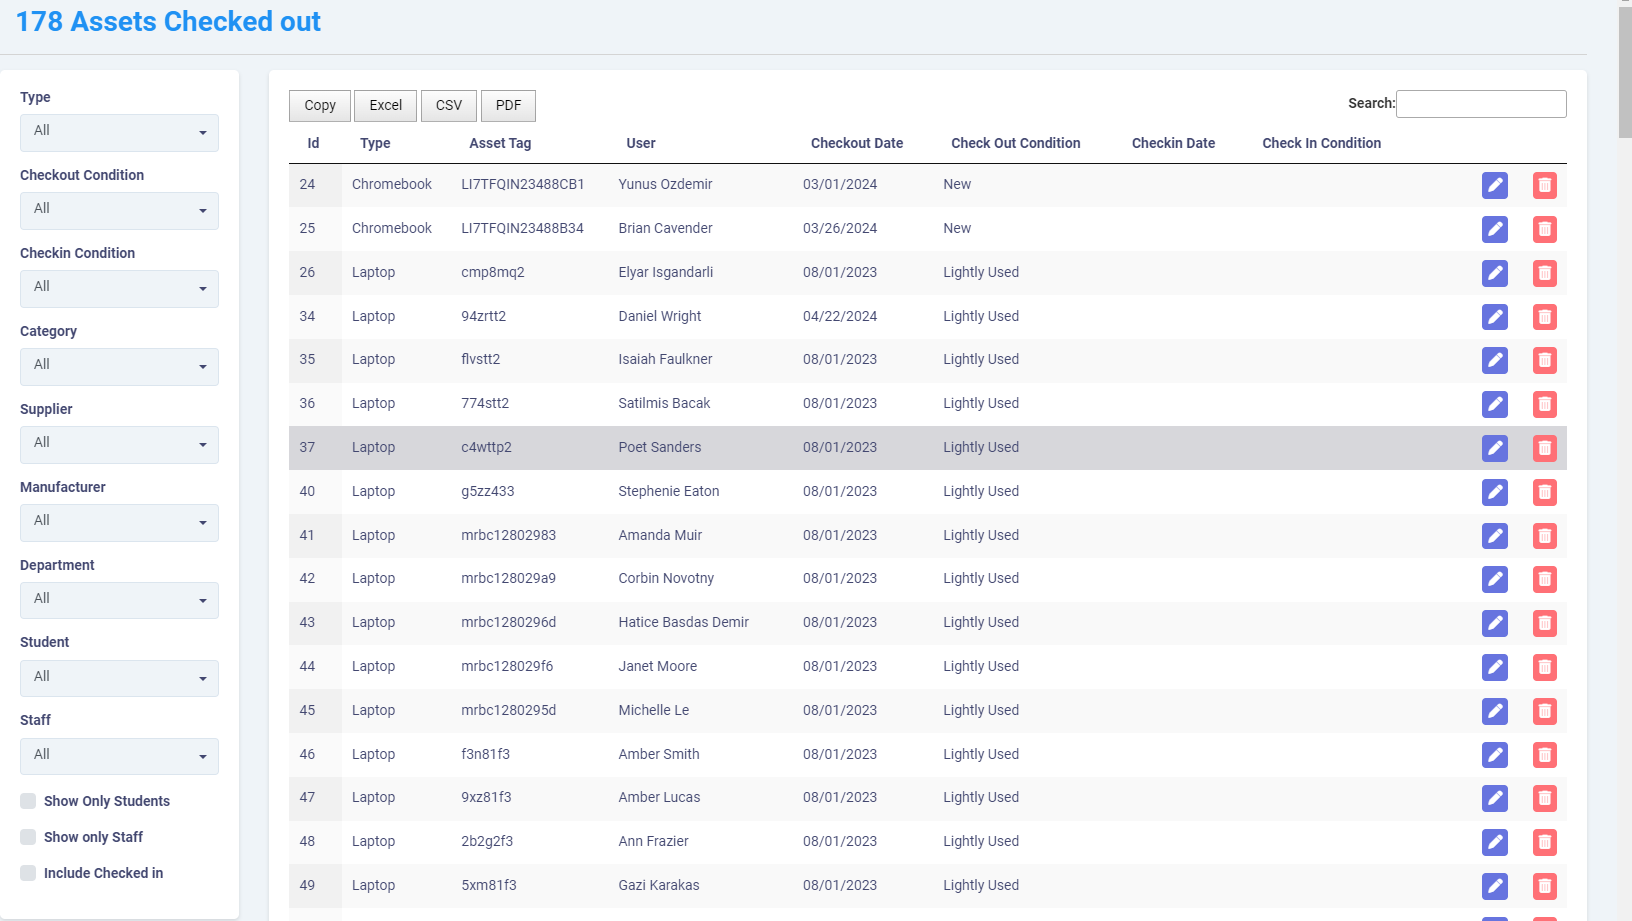Edit Elyar Isgandarli's laptop checkout
The height and width of the screenshot is (921, 1632).
pyautogui.click(x=1495, y=273)
